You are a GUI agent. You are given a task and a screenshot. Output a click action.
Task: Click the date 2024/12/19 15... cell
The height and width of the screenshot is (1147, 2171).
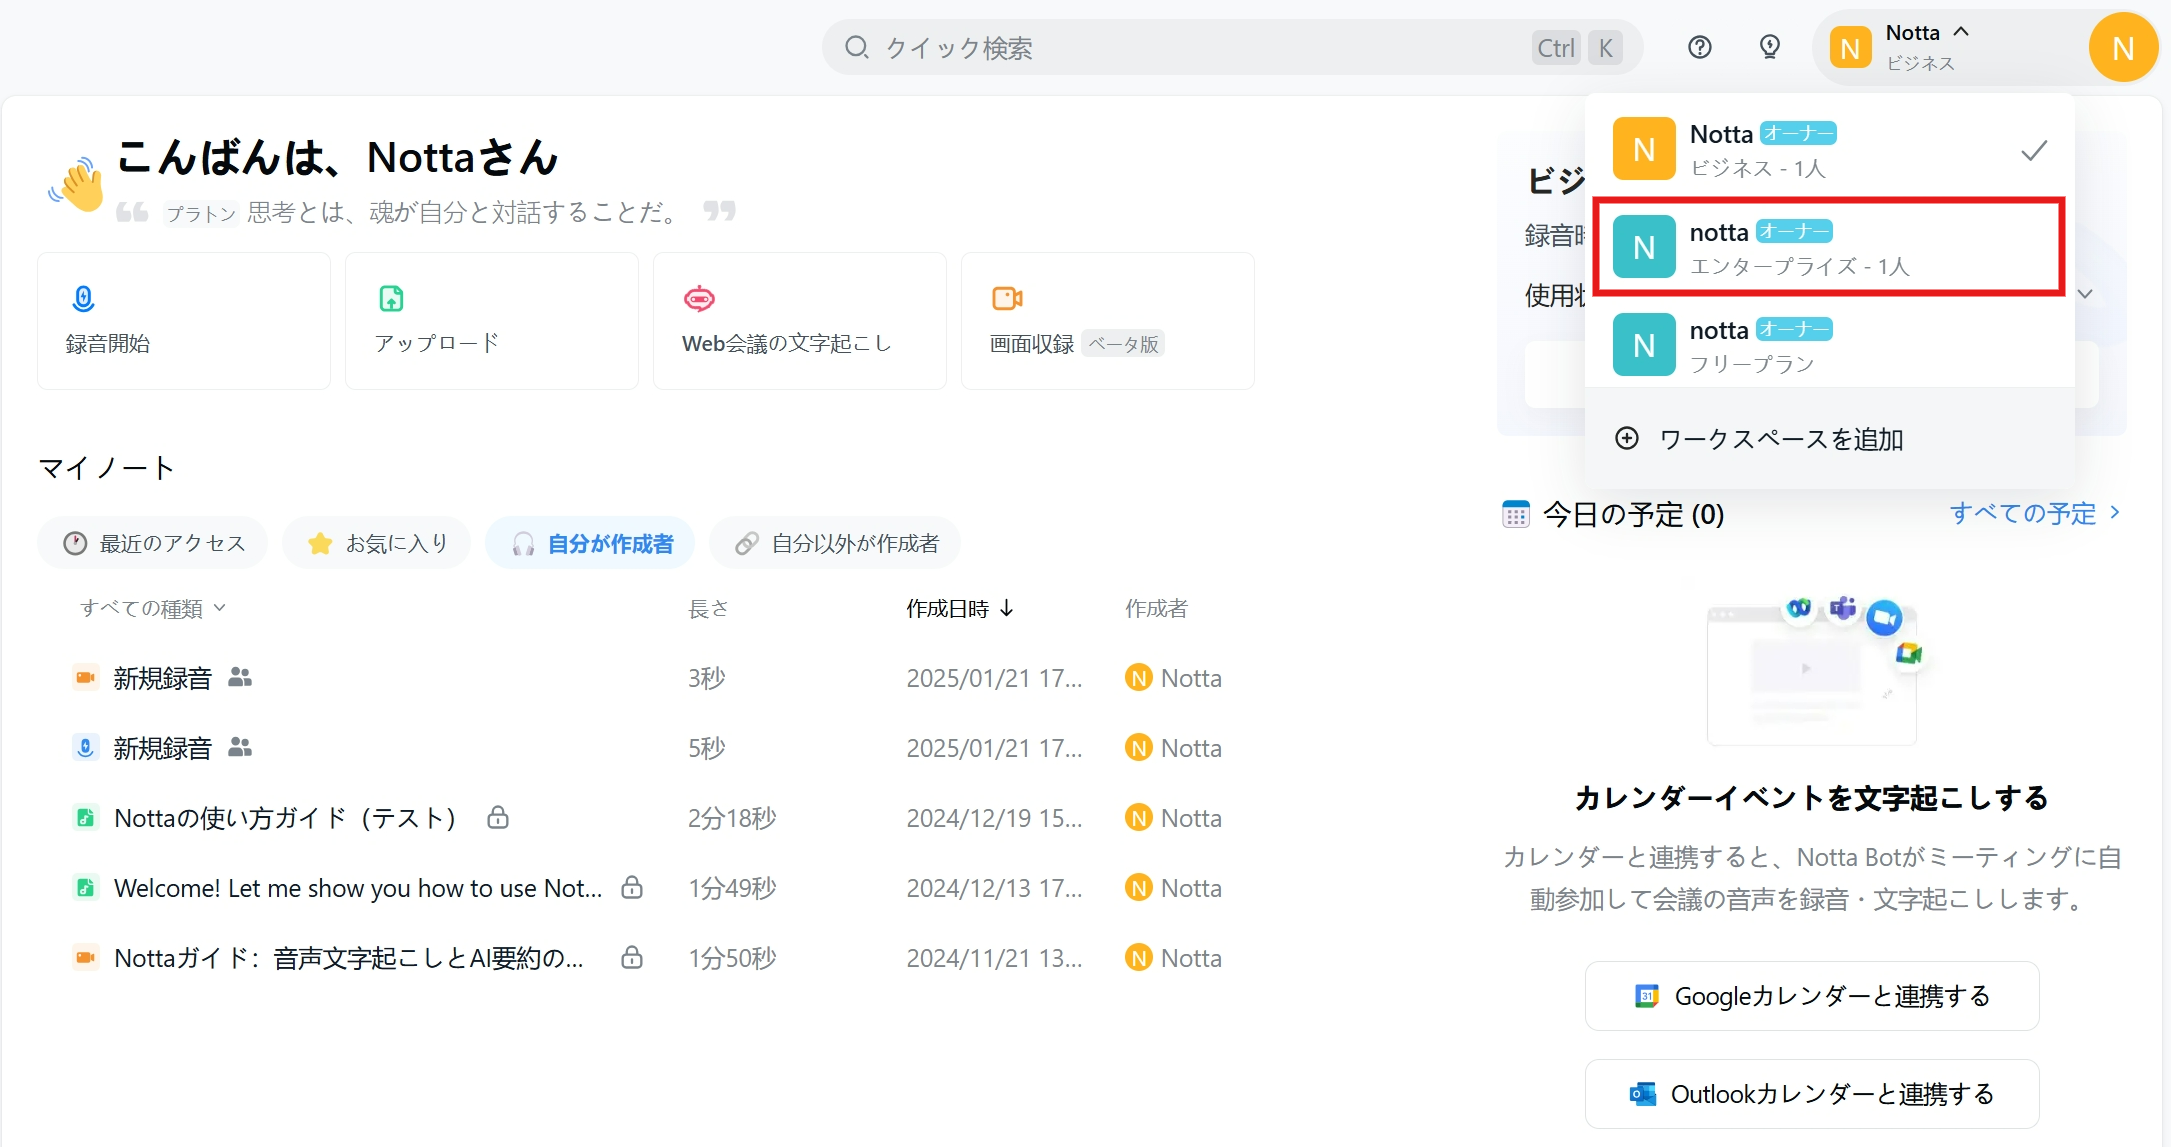(x=994, y=818)
